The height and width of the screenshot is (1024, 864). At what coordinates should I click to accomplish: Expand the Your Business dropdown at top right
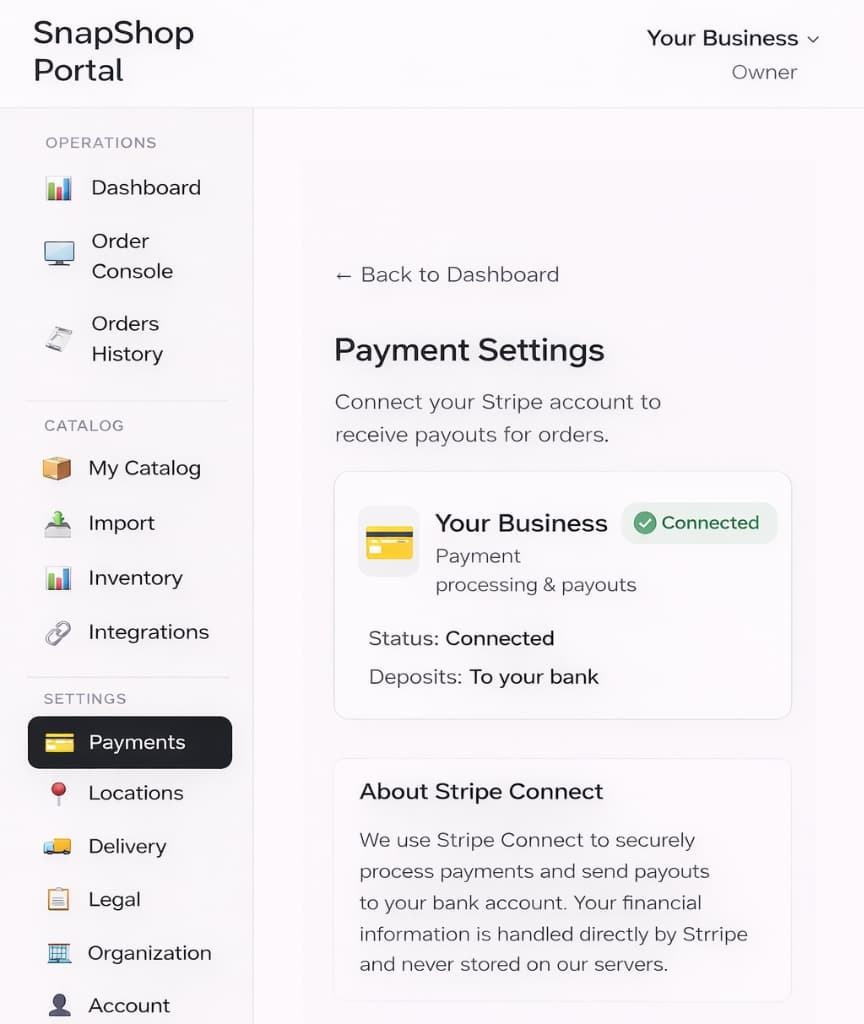pyautogui.click(x=733, y=38)
